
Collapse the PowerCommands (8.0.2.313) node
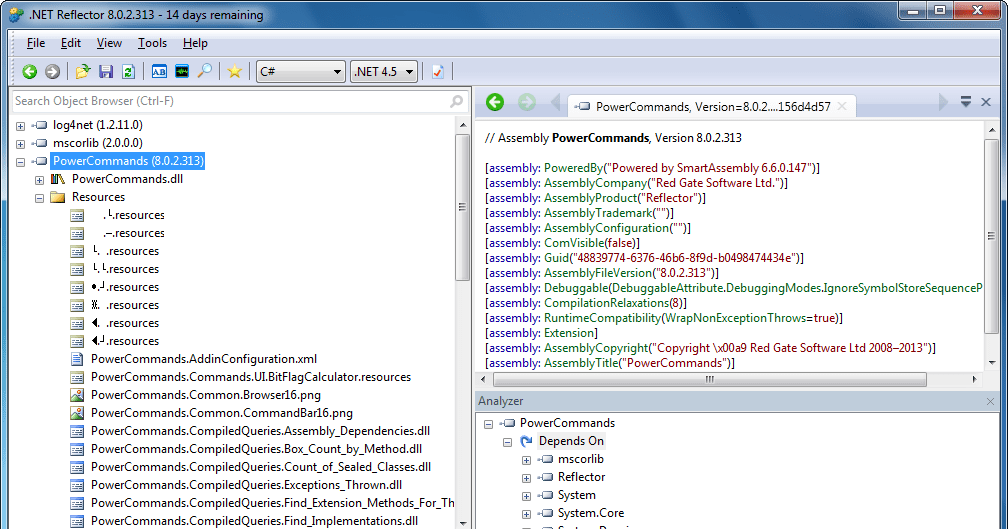(x=21, y=162)
